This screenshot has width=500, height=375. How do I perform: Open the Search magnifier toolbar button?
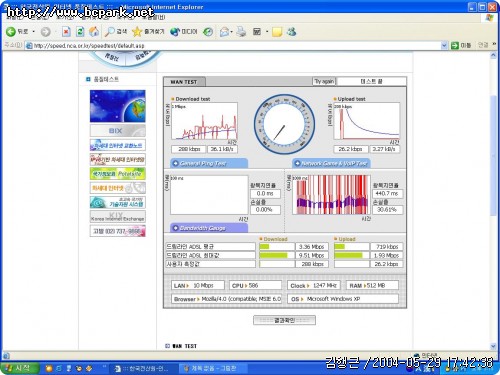[116, 32]
